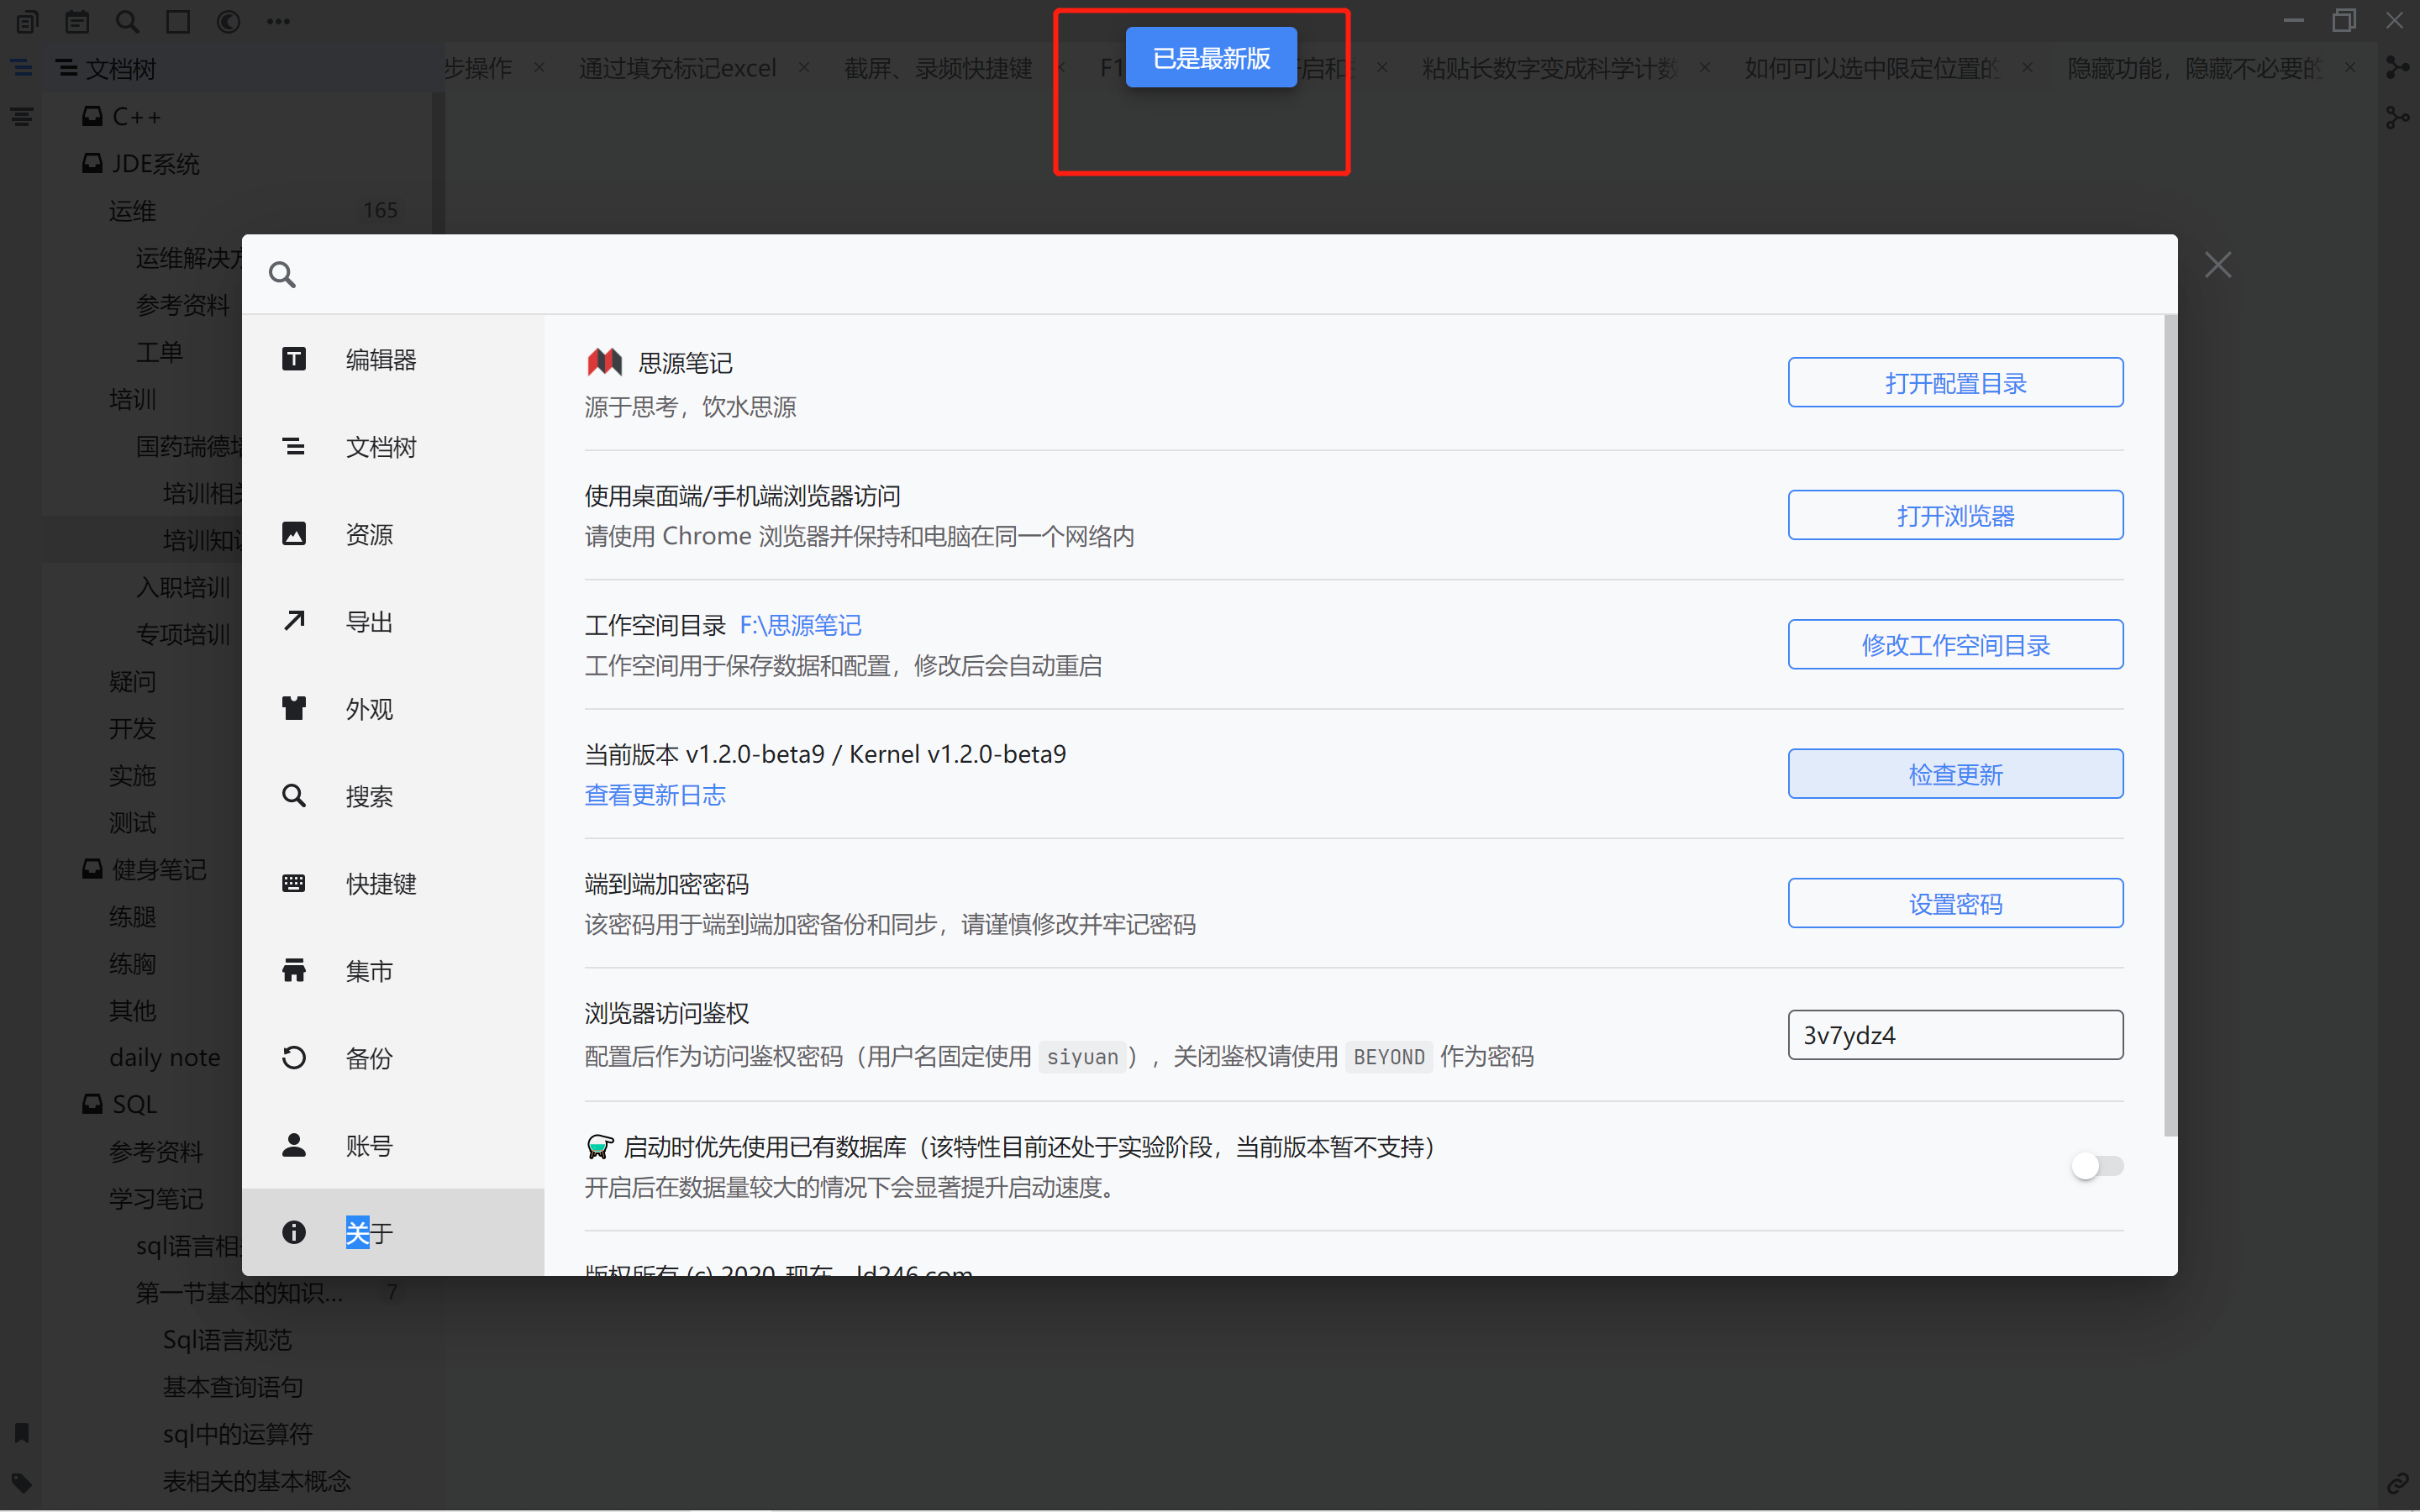Toggle the use existing database on startup switch
The width and height of the screenshot is (2420, 1512).
(2097, 1166)
